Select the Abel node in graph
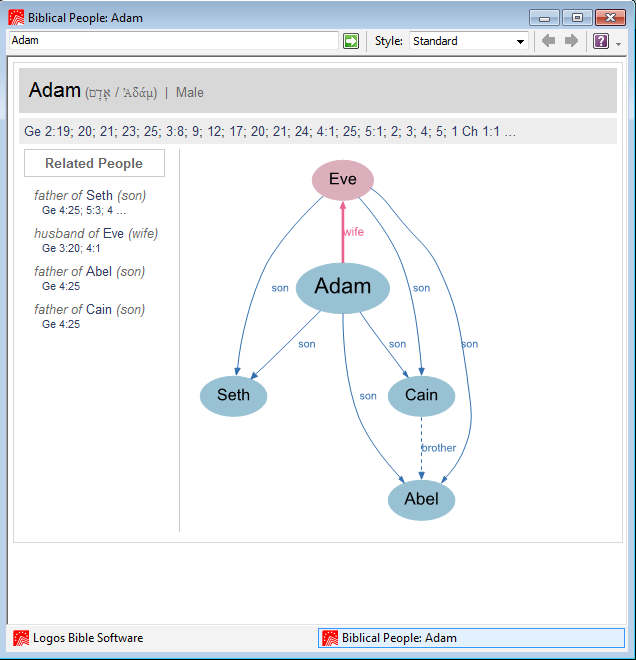This screenshot has height=660, width=636. pyautogui.click(x=421, y=500)
